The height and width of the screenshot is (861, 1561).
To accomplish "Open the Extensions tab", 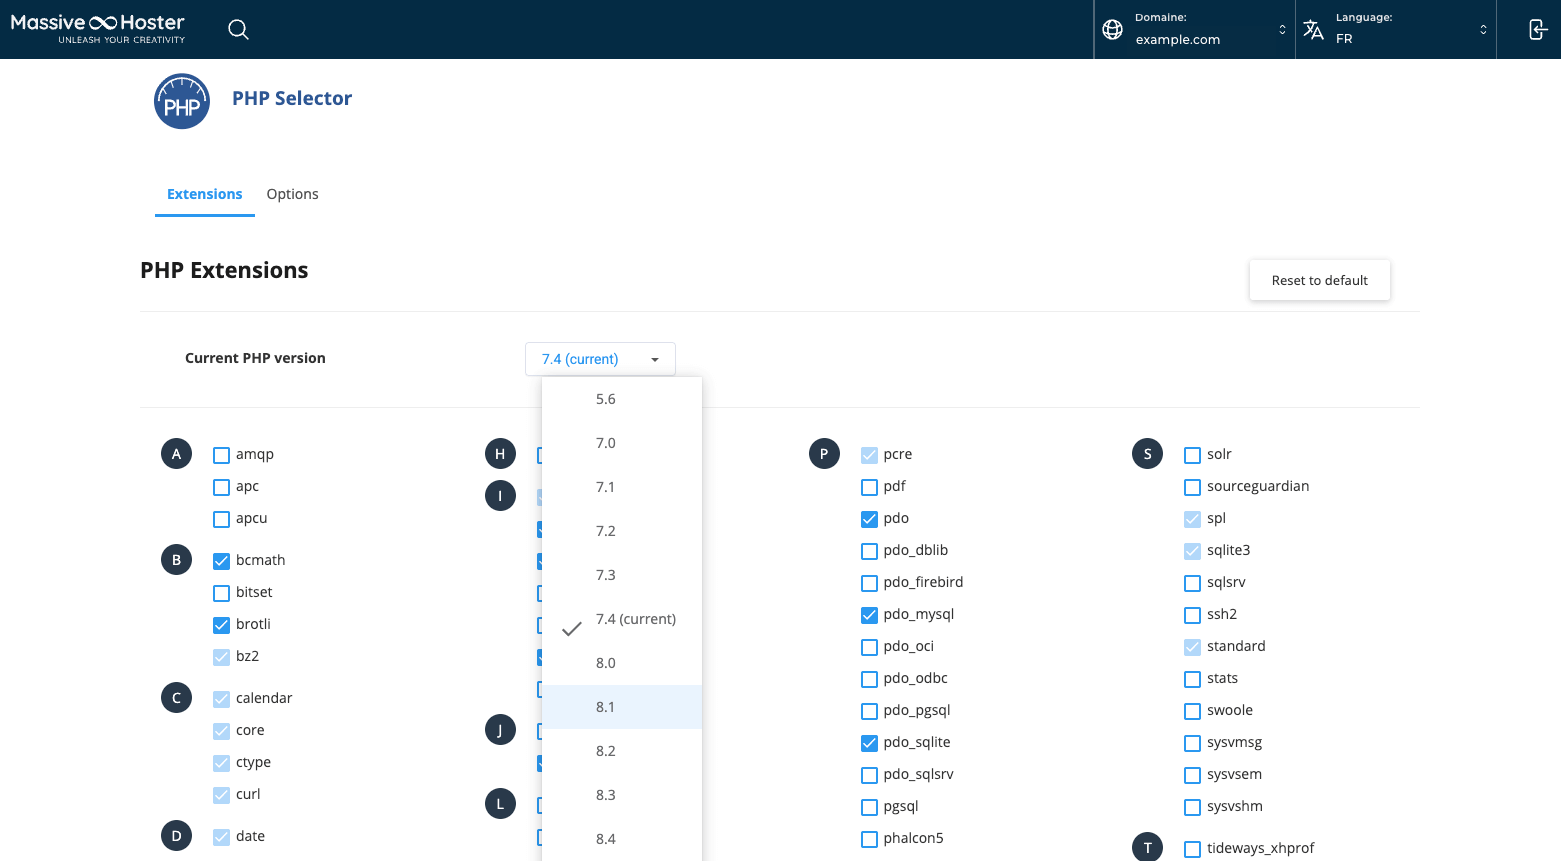I will point(204,194).
